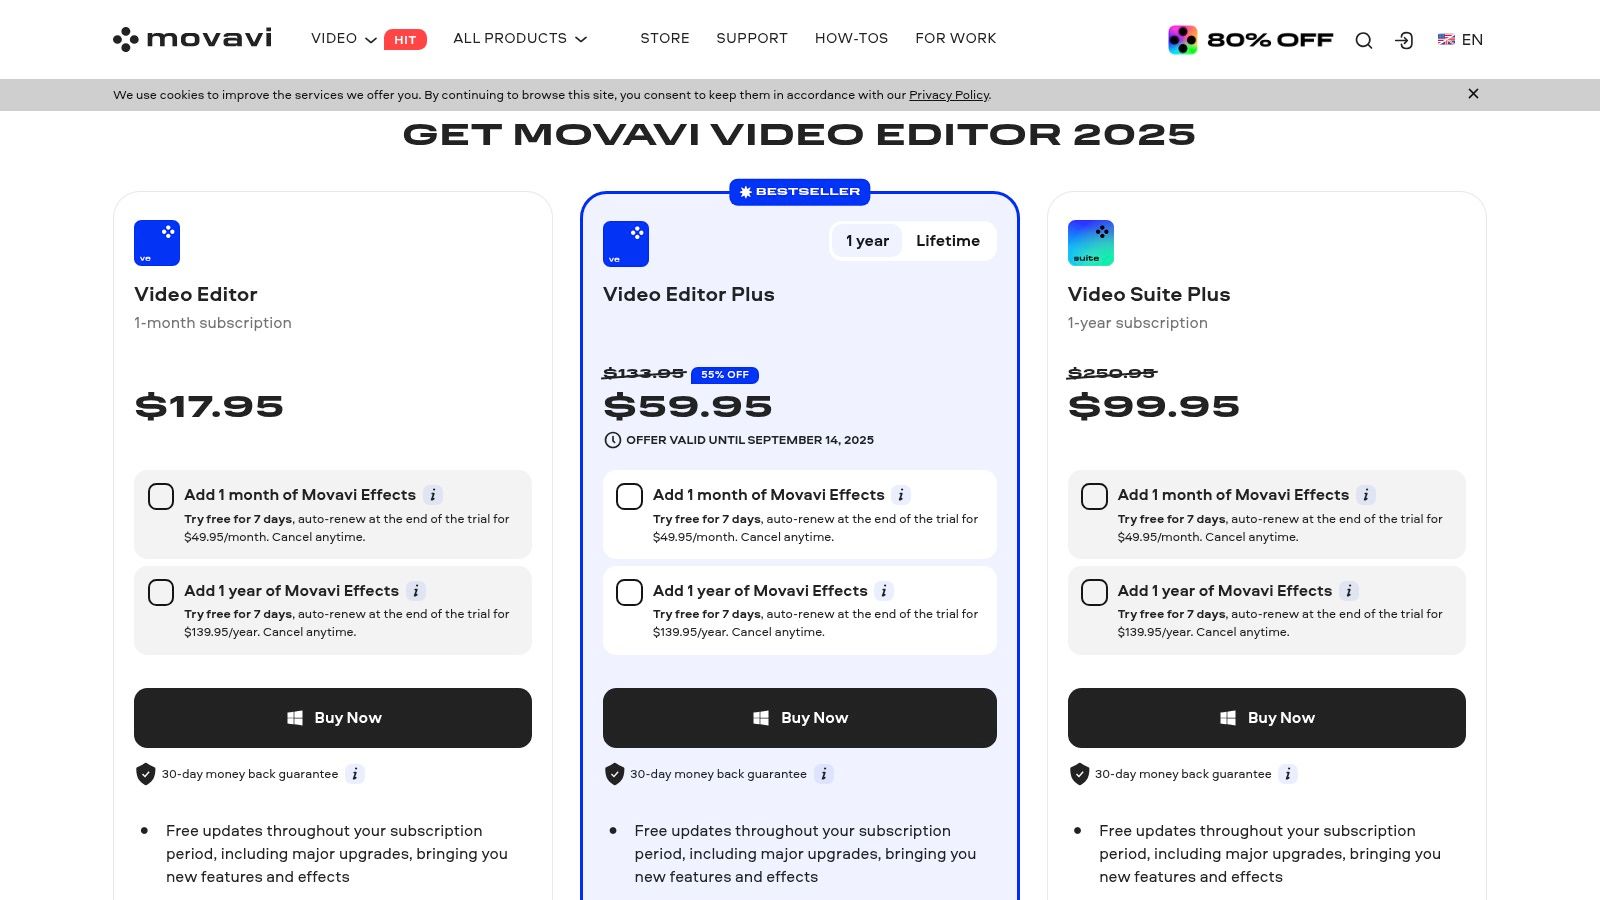Image resolution: width=1600 pixels, height=900 pixels.
Task: Tick Add 1 month of Movavi Effects on Video Editor
Action: click(x=160, y=496)
